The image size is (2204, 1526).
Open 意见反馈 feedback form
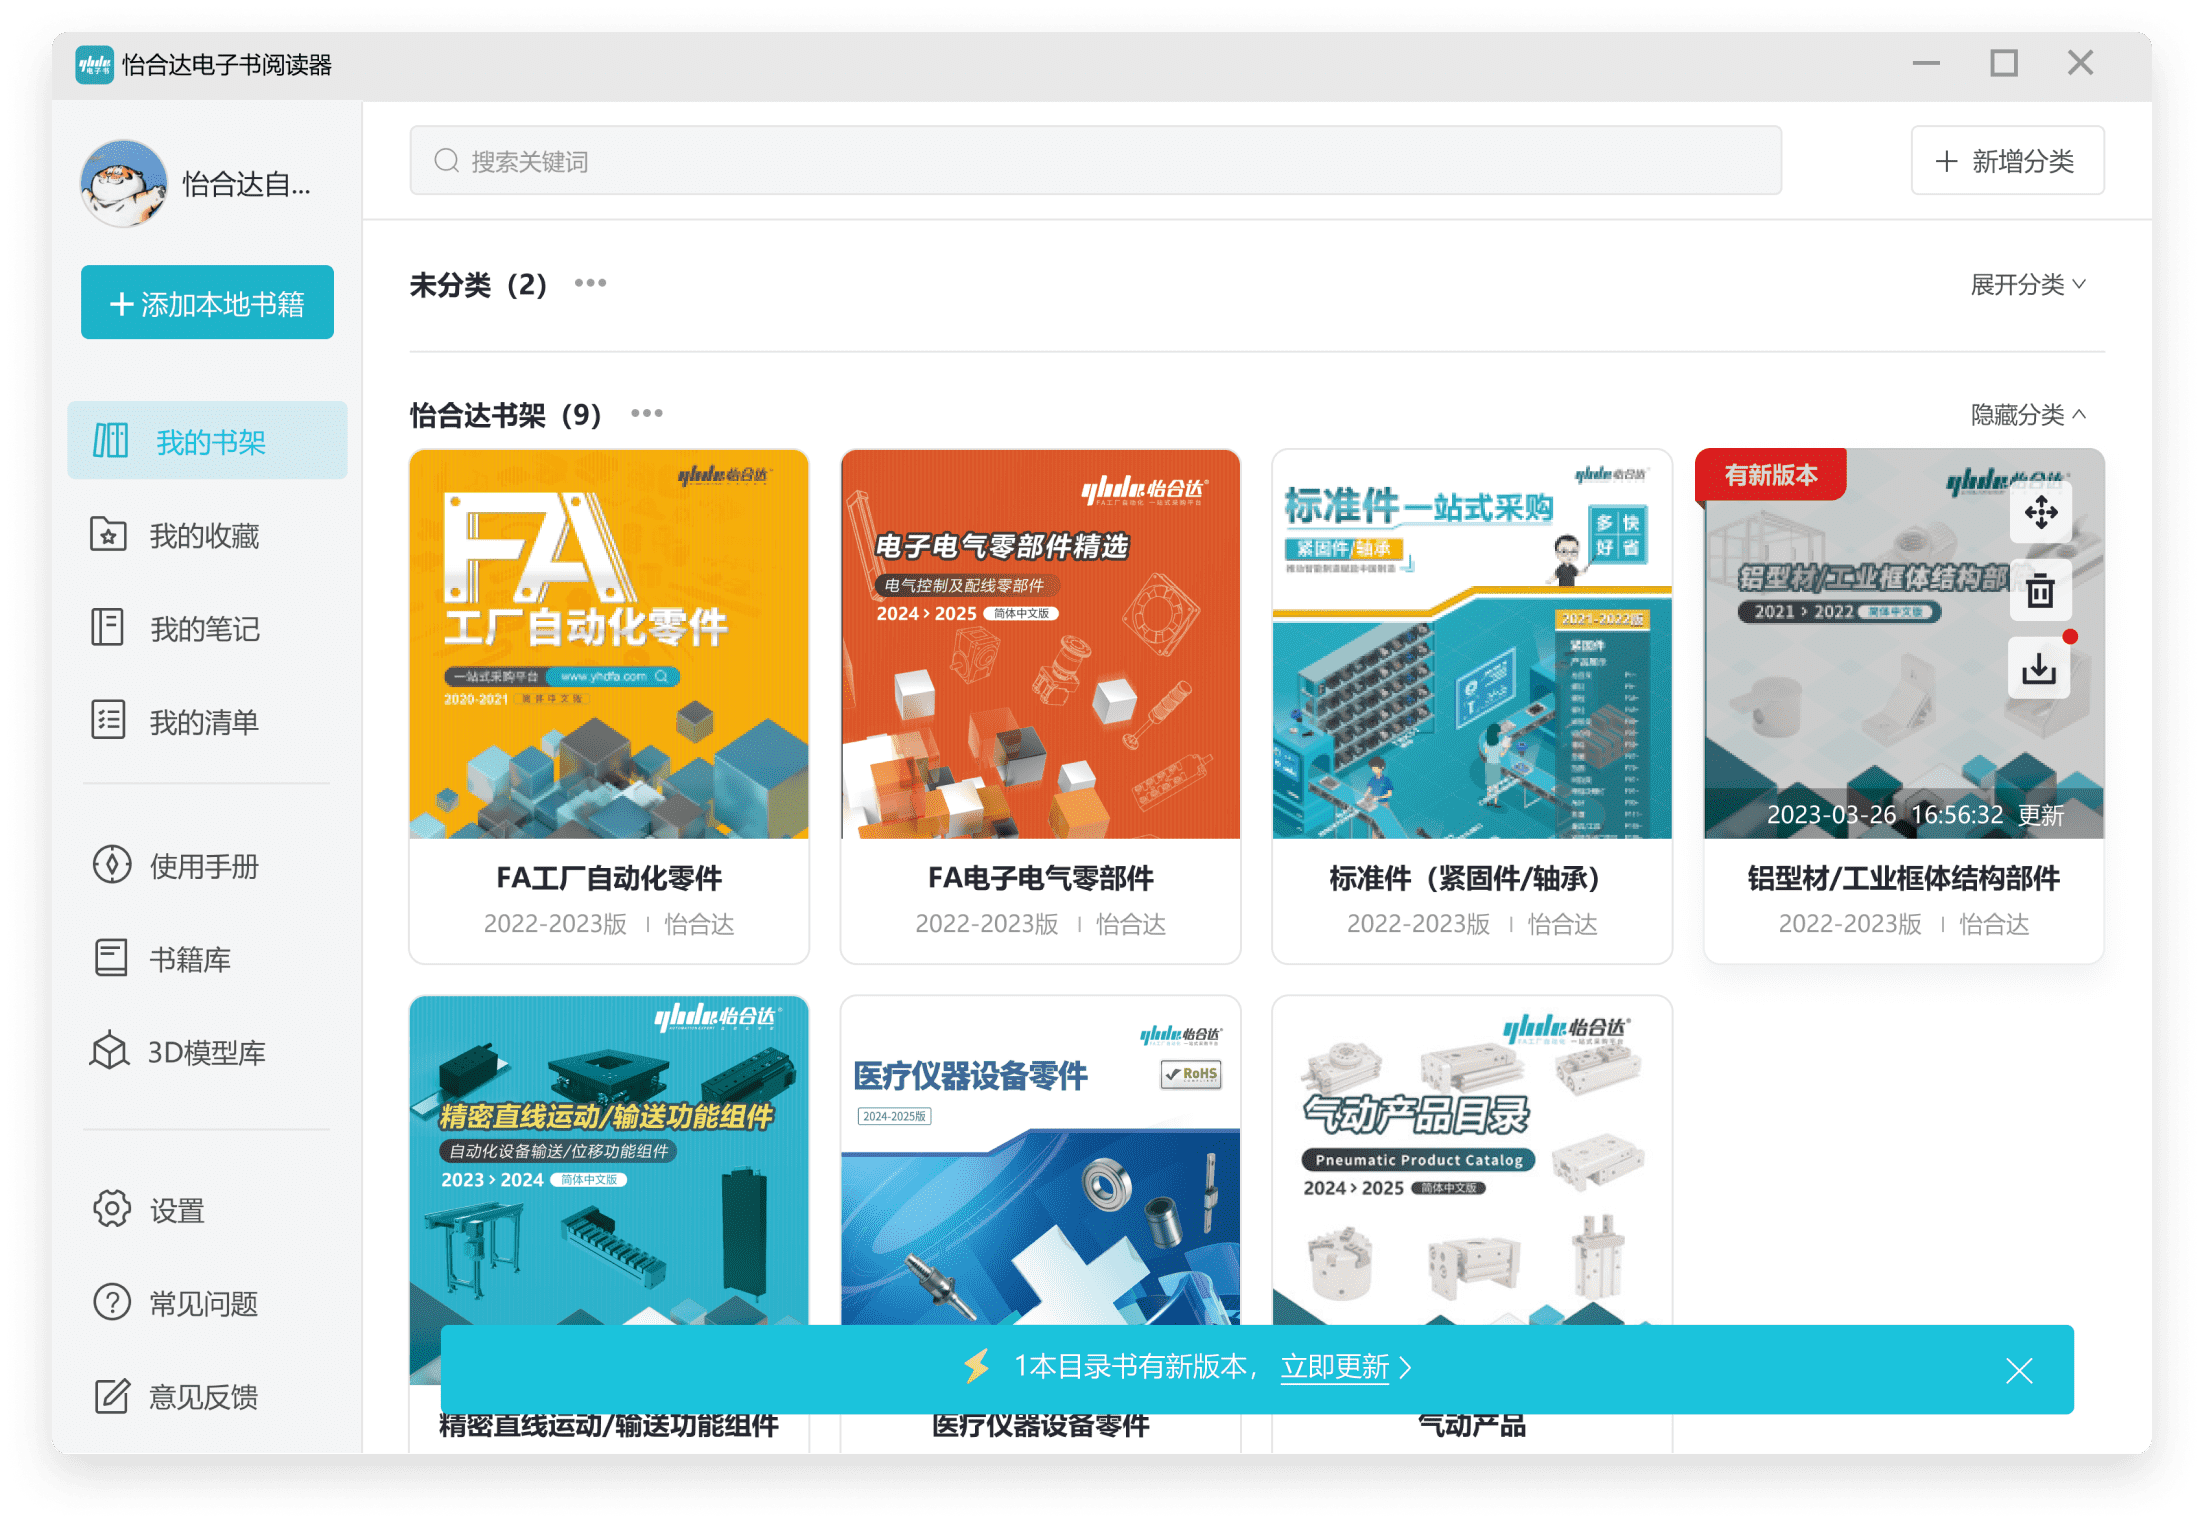(x=203, y=1396)
